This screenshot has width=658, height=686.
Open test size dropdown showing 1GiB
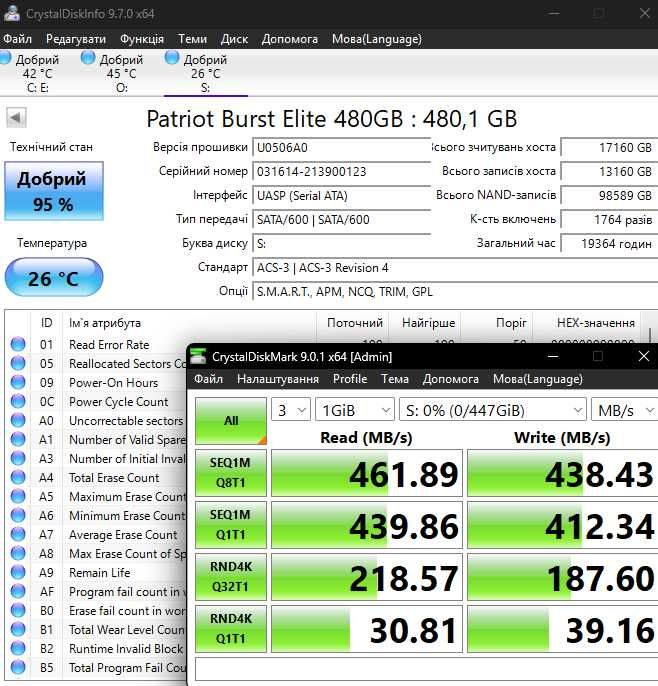(355, 410)
